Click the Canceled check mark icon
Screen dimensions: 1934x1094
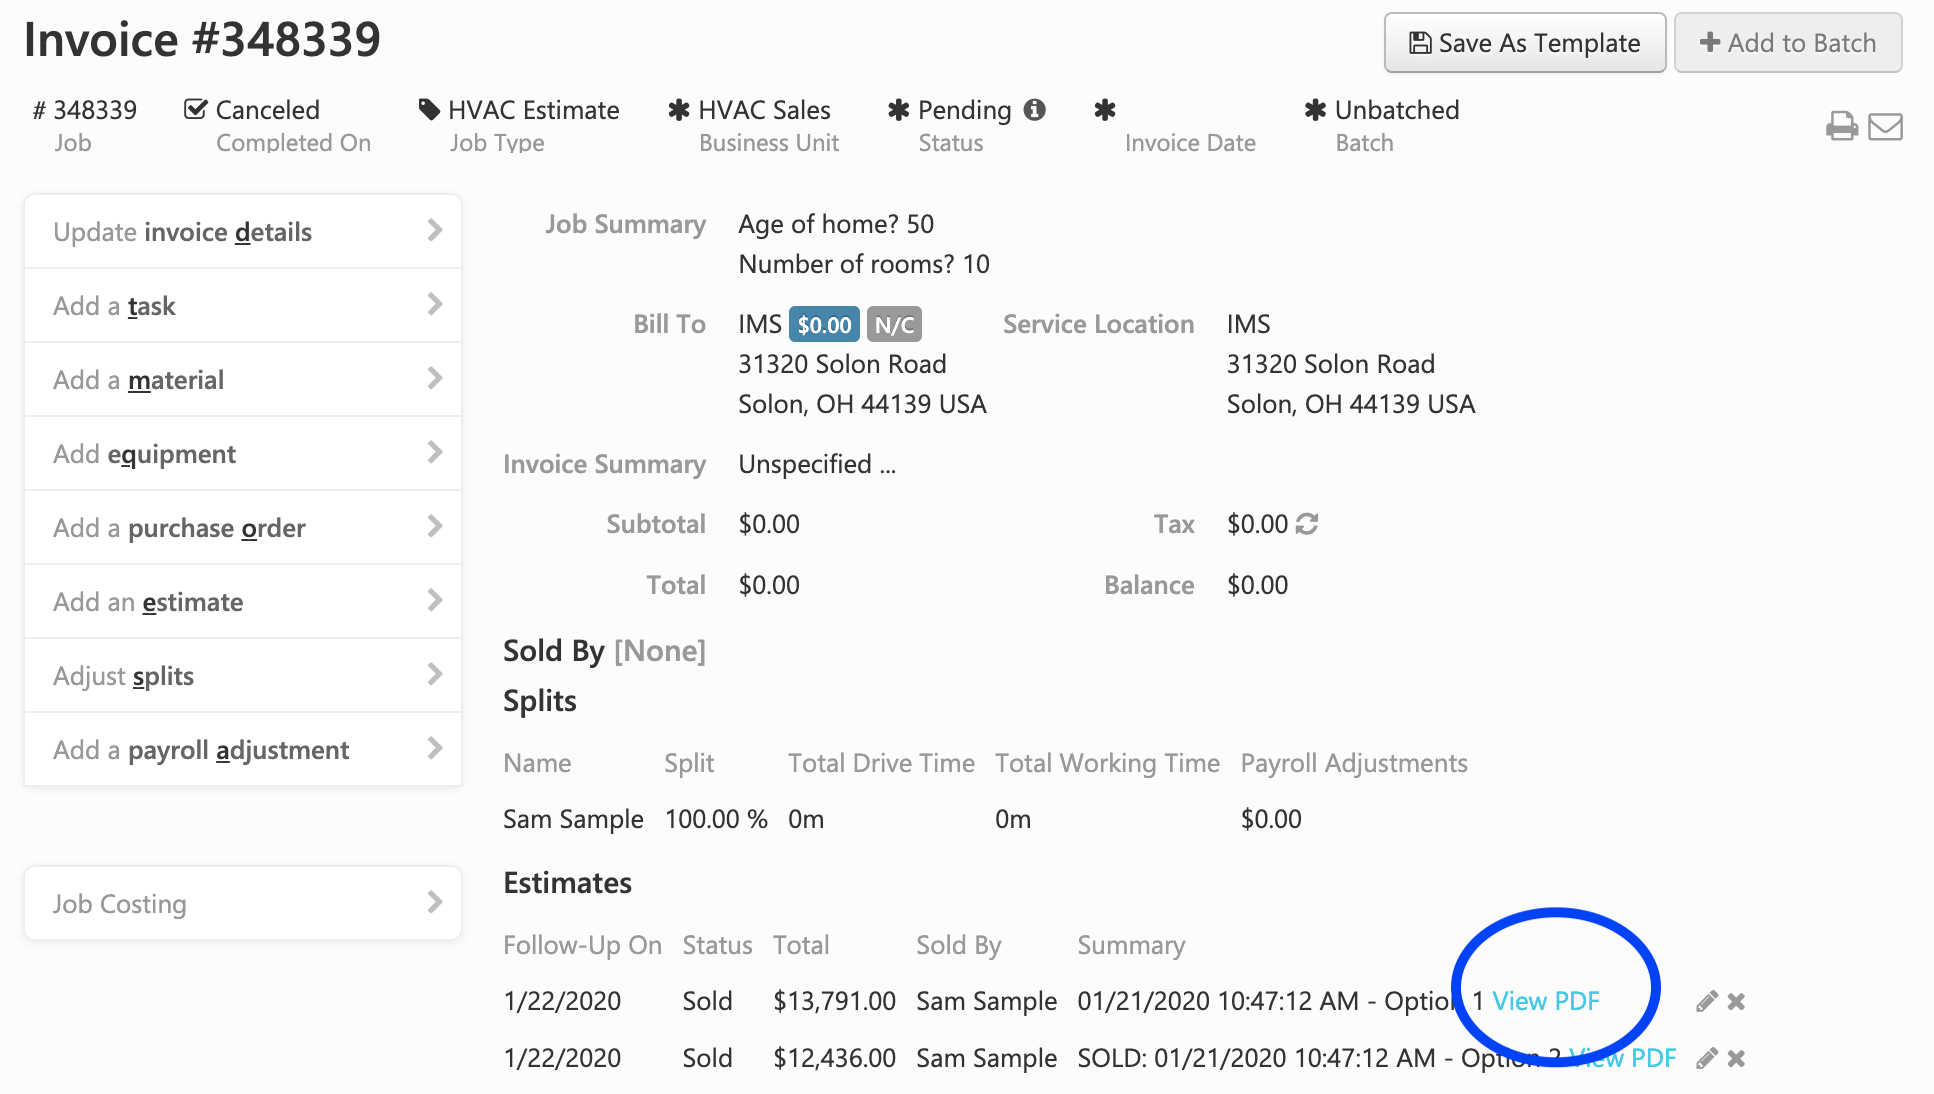pos(196,109)
